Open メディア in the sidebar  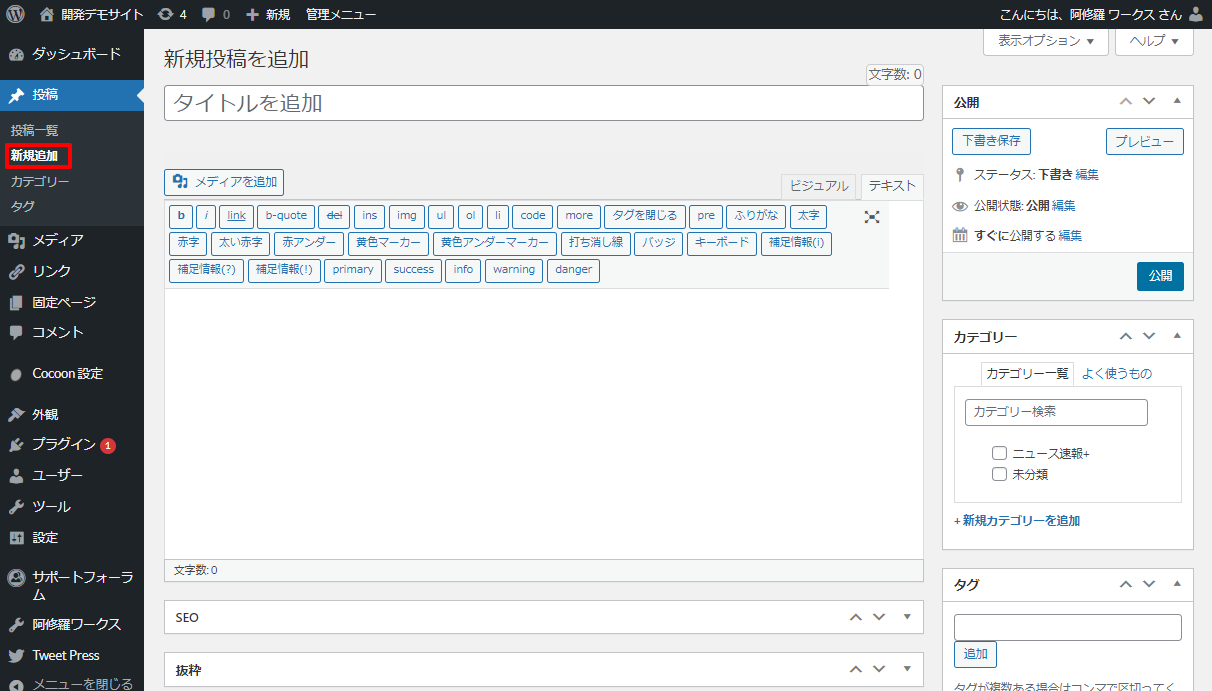72,240
